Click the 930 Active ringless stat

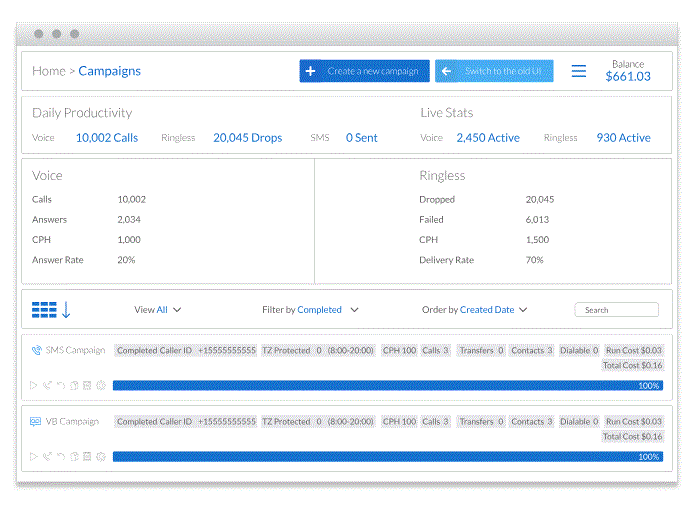click(623, 138)
